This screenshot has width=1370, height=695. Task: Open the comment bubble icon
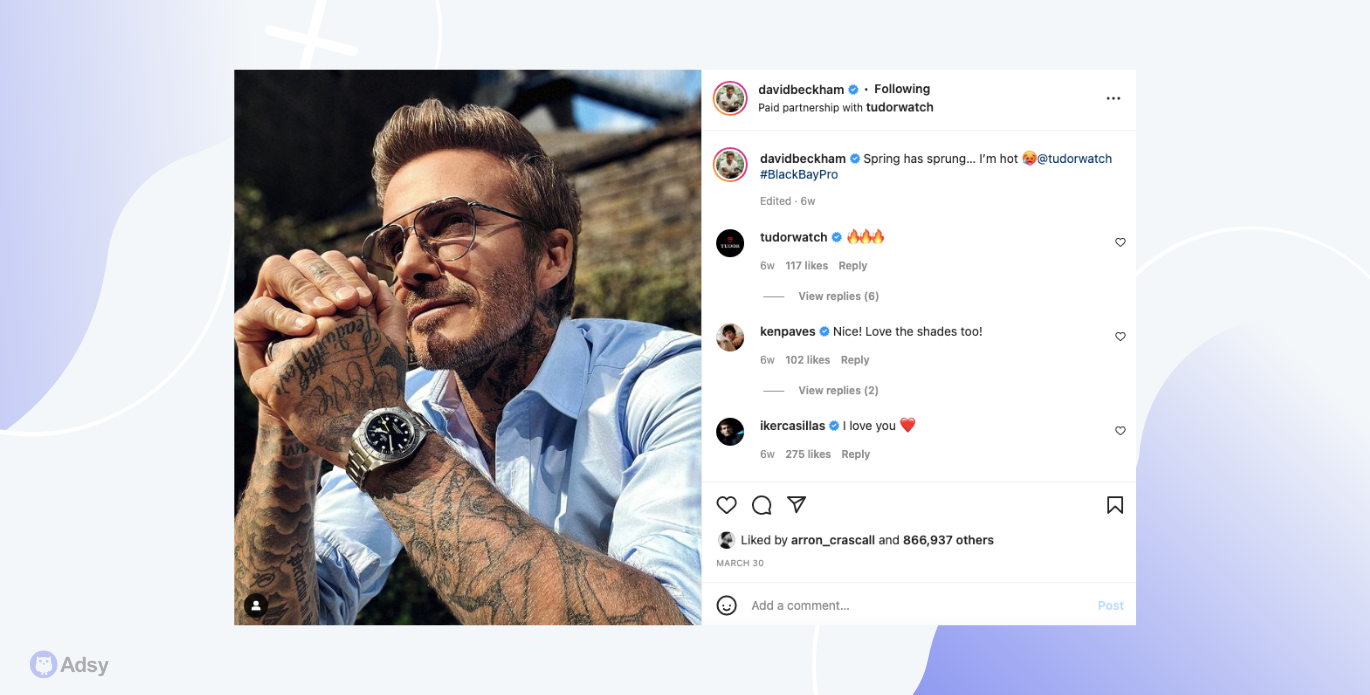(762, 505)
